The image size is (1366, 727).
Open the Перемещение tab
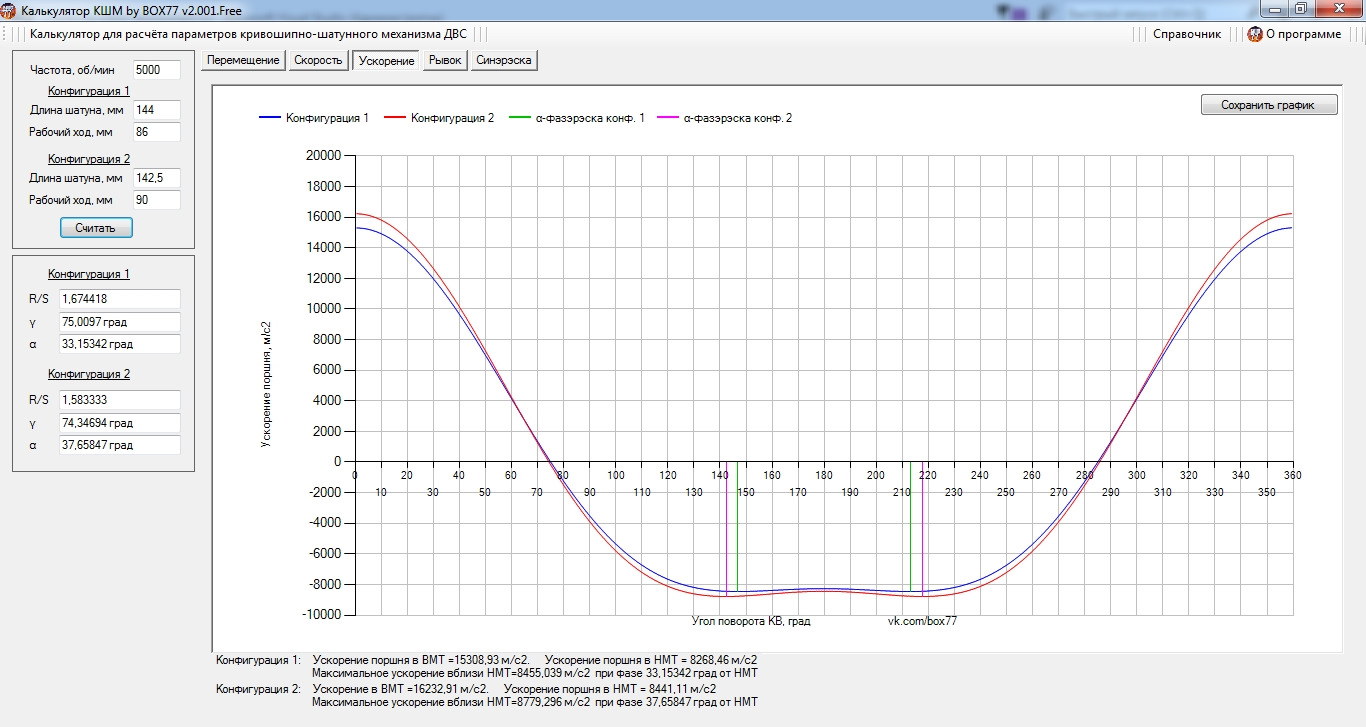click(x=243, y=60)
